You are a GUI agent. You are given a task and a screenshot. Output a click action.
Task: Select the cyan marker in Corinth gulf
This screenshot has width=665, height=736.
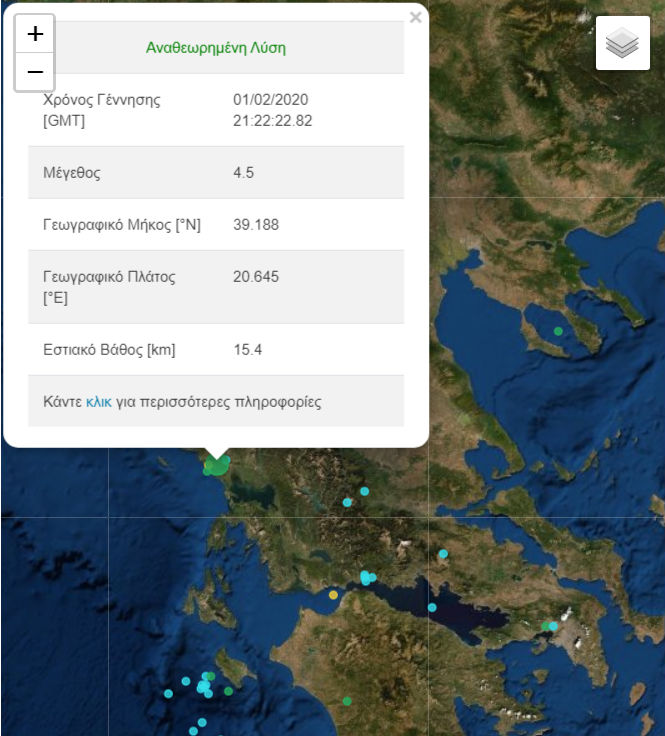[432, 608]
